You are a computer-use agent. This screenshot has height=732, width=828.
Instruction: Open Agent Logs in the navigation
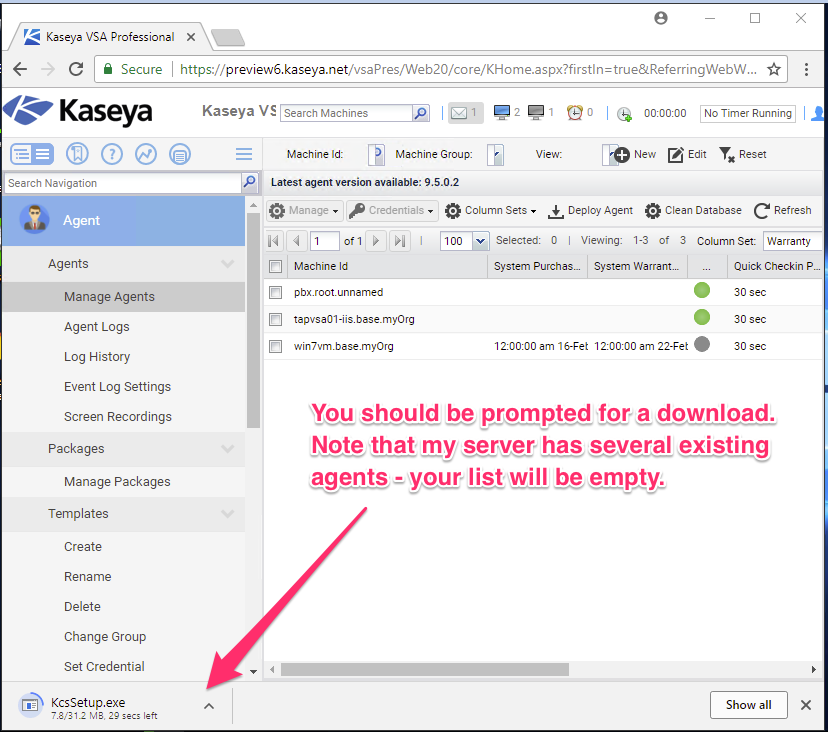(x=97, y=327)
